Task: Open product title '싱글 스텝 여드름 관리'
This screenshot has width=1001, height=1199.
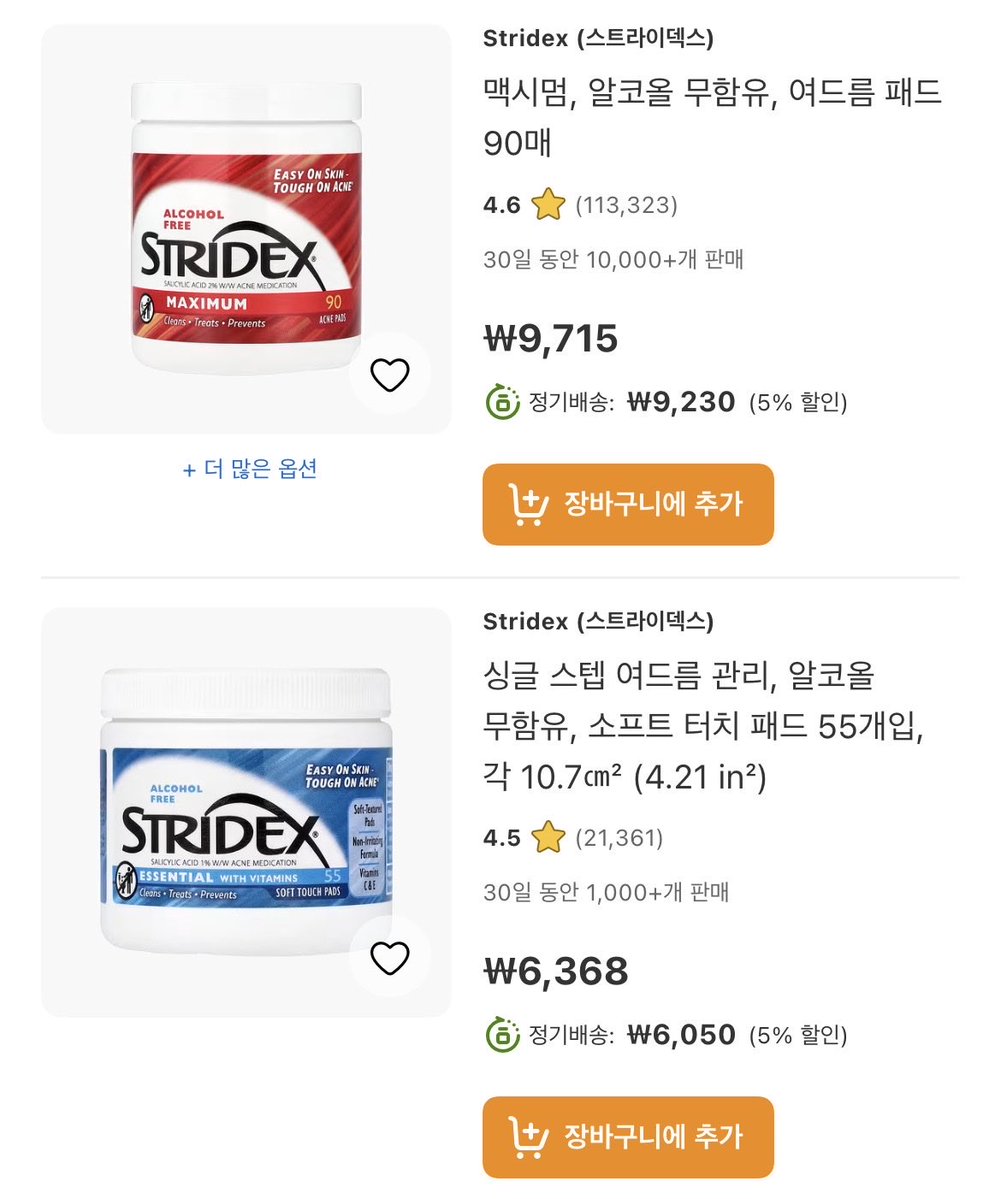Action: pyautogui.click(x=703, y=726)
